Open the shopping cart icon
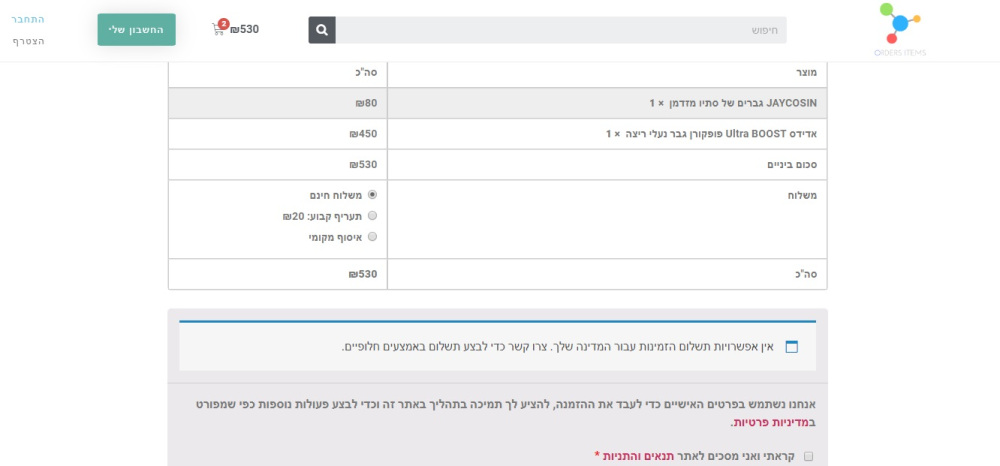1000x466 pixels. 217,31
